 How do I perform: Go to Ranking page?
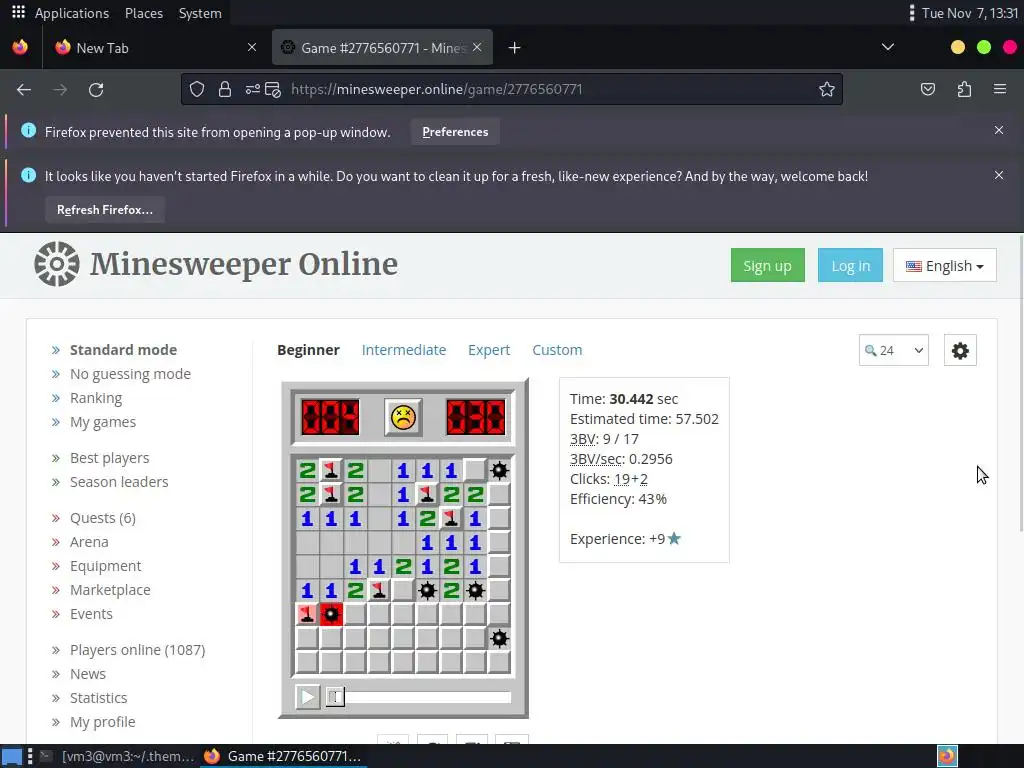point(95,398)
